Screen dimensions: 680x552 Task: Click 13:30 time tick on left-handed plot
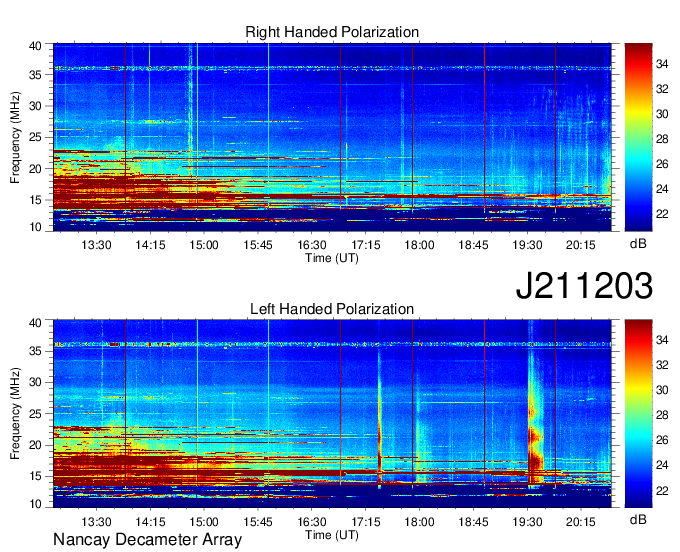[96, 522]
